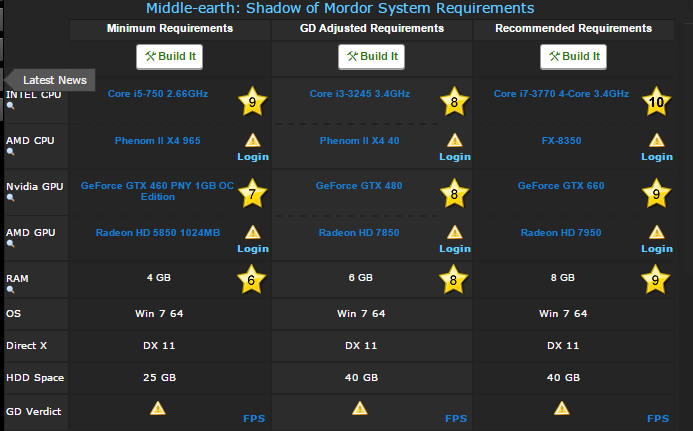Click the magnifier icon under AMD GPU
The height and width of the screenshot is (431, 693).
coord(11,244)
